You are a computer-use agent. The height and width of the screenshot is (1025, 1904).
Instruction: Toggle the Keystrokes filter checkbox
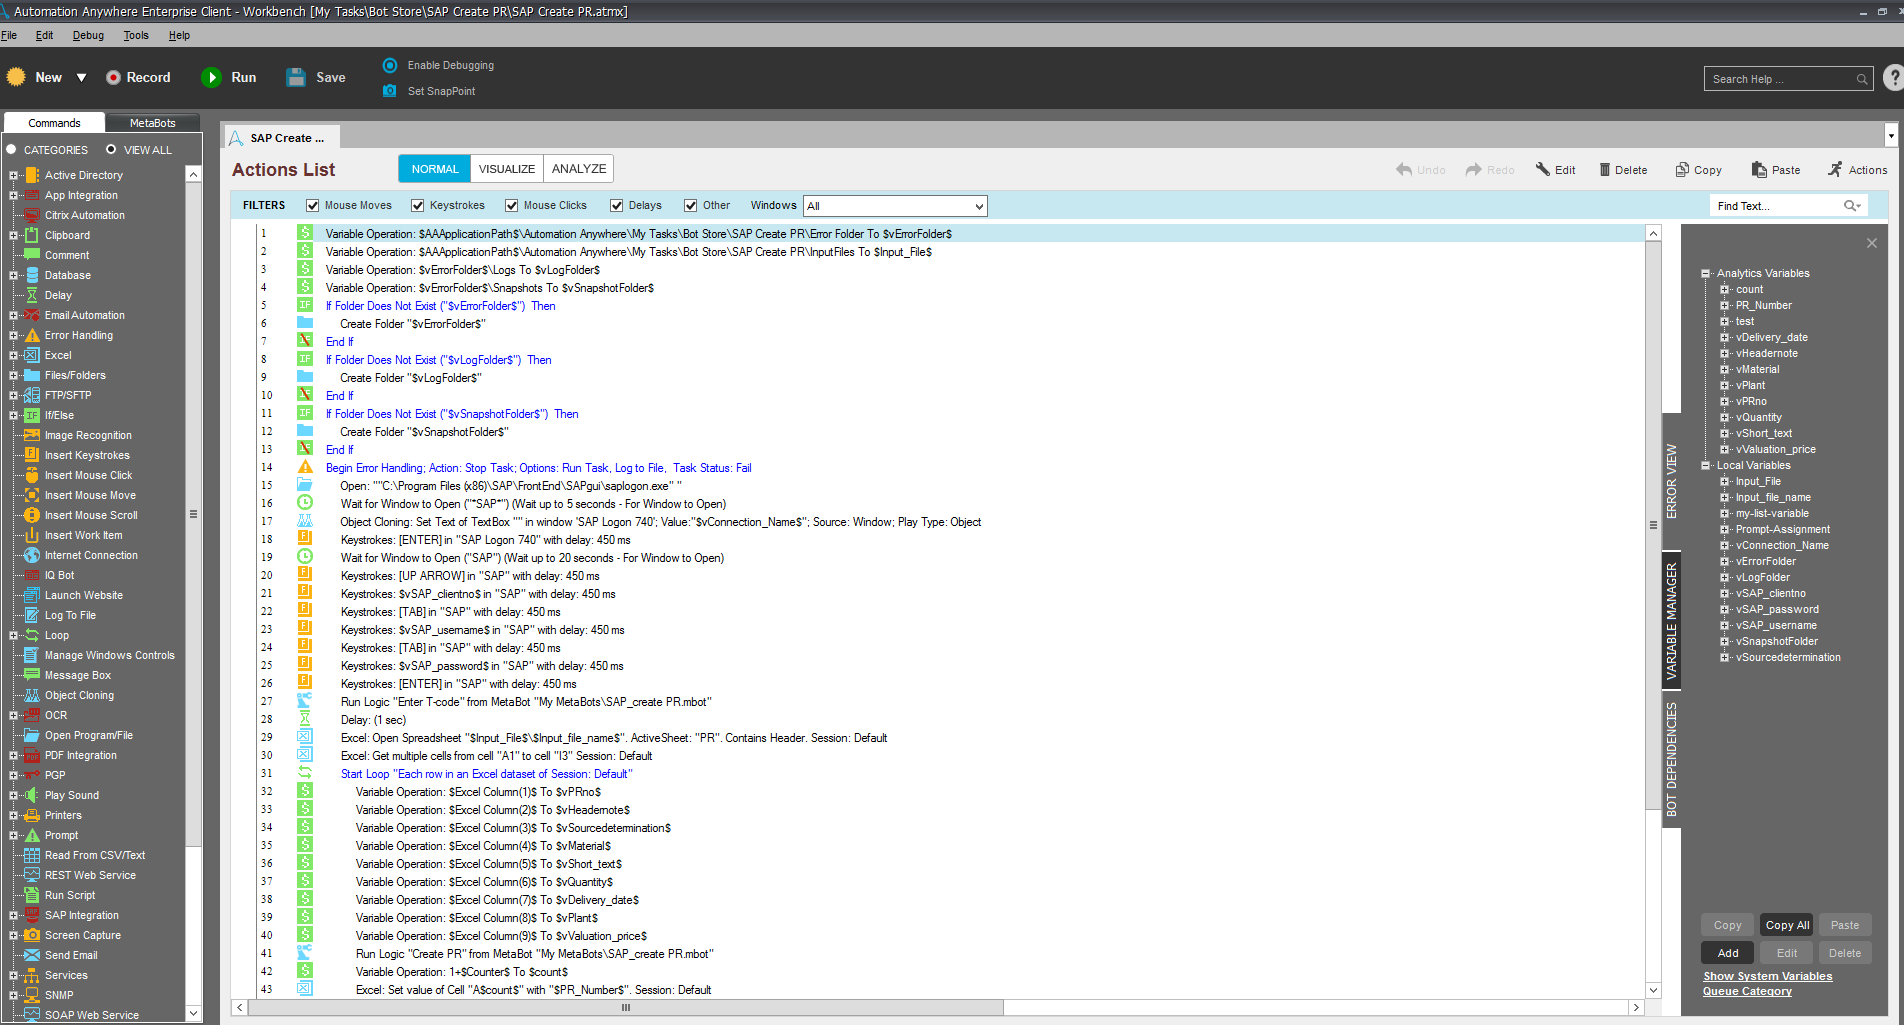click(418, 206)
